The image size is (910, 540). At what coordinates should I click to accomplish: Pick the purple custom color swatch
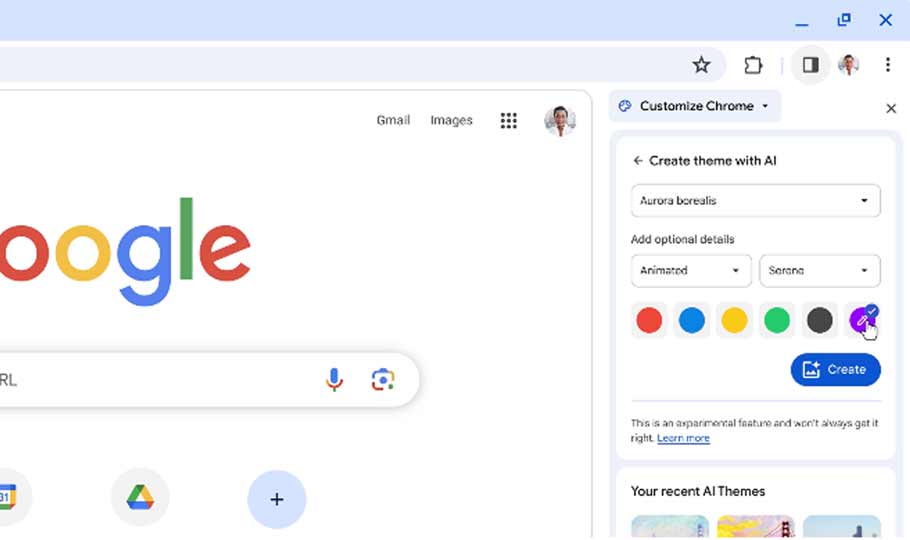click(862, 320)
